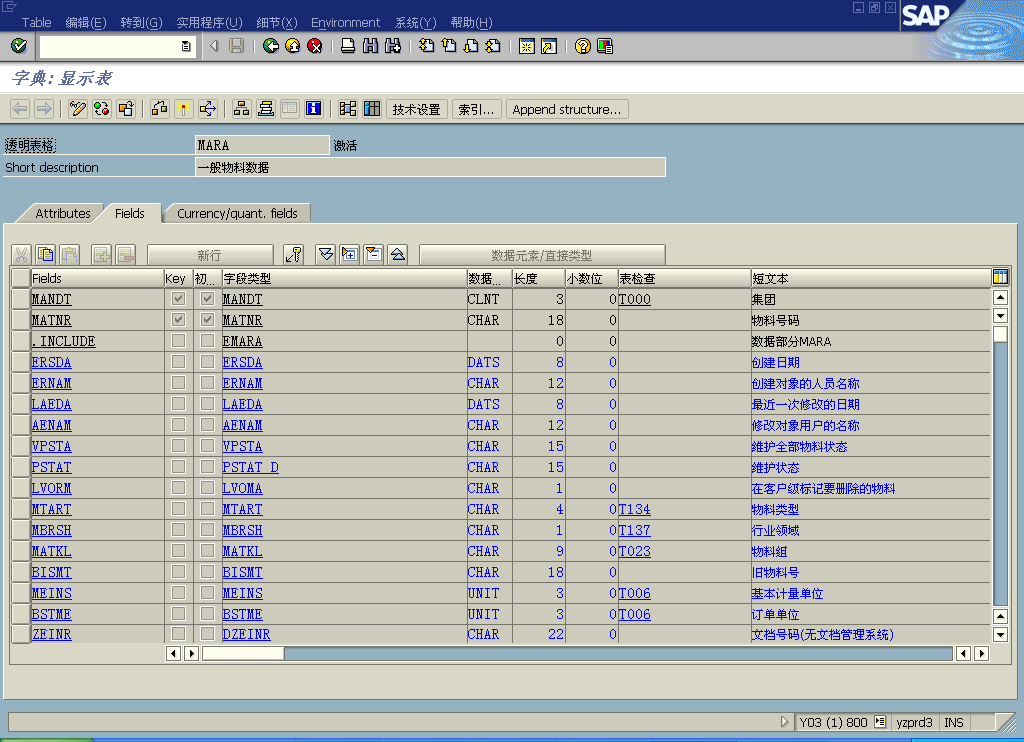
Task: Click the Create New Session icon
Action: pos(526,46)
